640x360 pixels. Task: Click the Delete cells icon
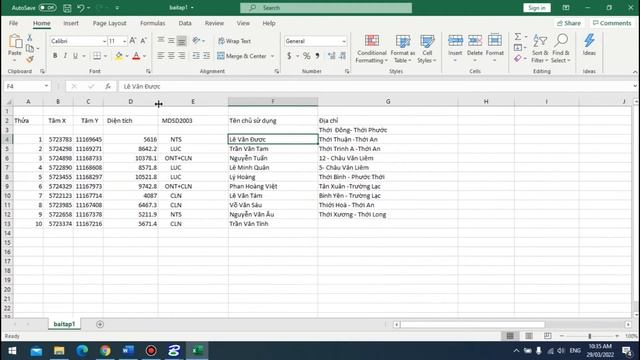(x=475, y=41)
